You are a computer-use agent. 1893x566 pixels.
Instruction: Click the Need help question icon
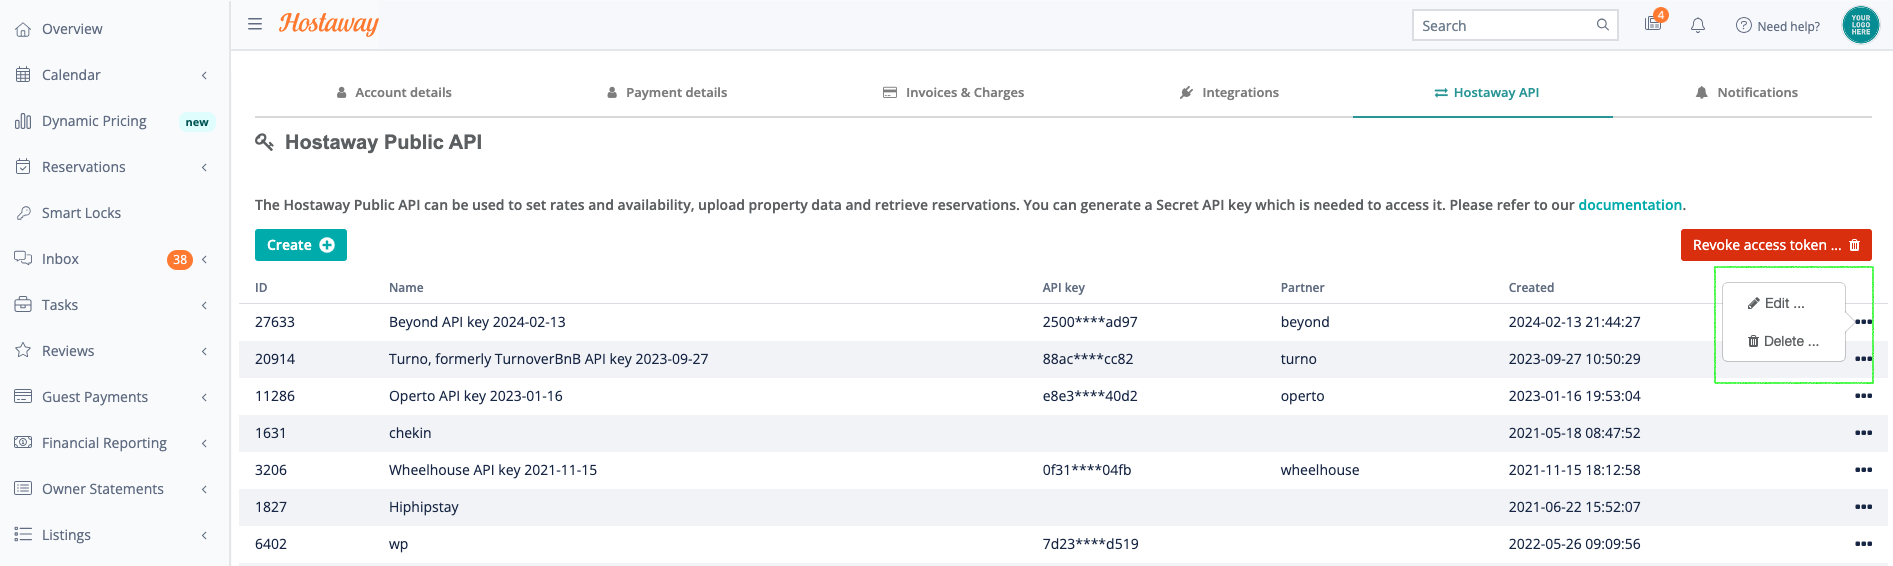tap(1744, 25)
